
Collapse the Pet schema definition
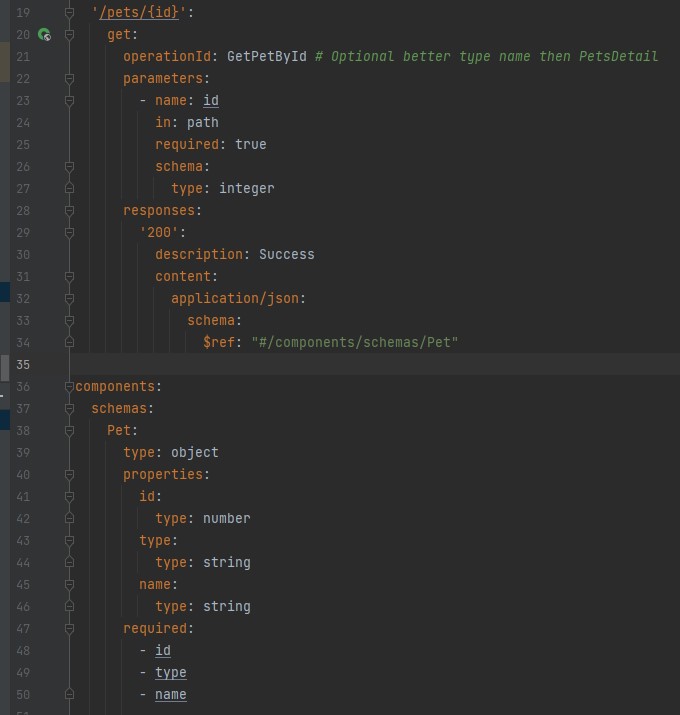69,430
